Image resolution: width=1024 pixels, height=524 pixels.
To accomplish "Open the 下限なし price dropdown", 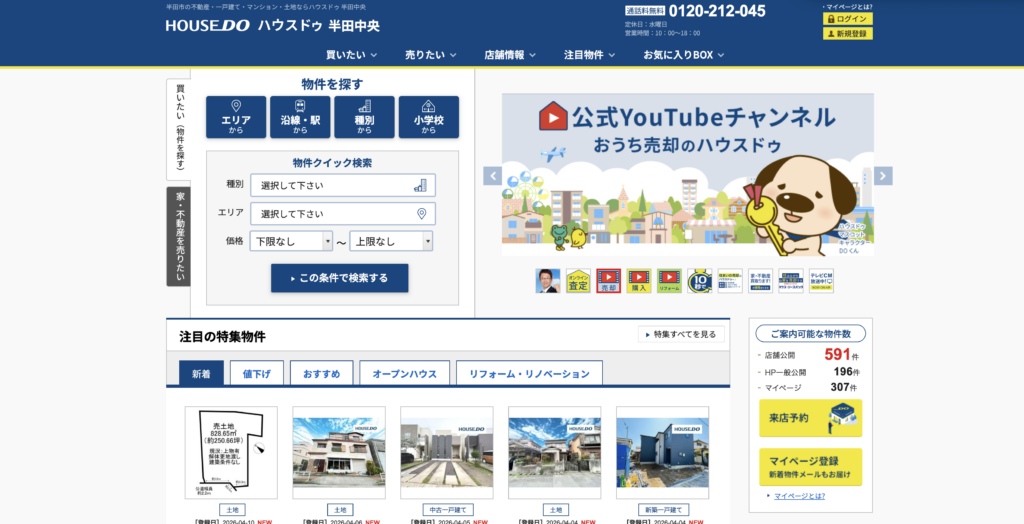I will pyautogui.click(x=291, y=241).
